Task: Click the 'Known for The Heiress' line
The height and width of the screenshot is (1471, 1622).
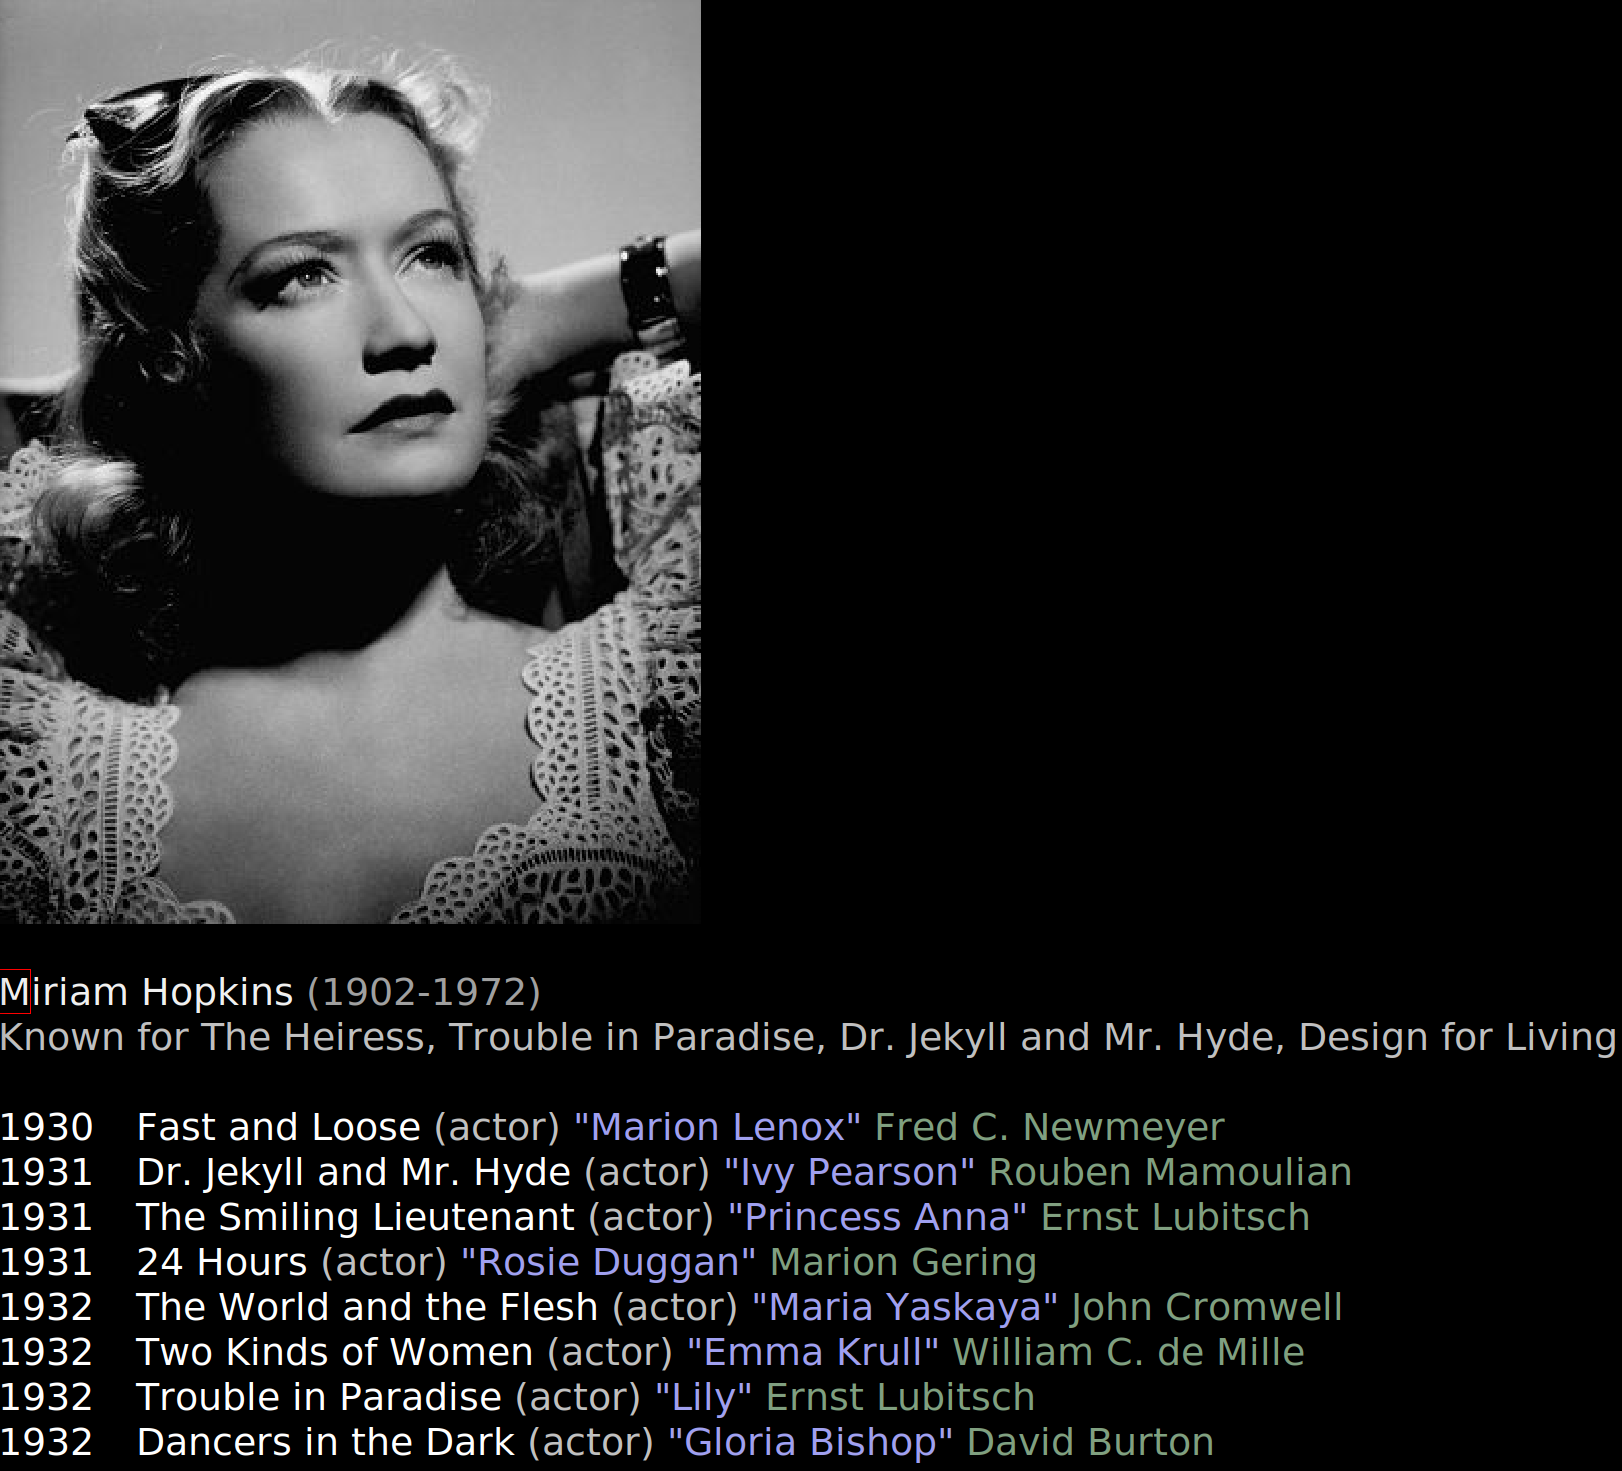Action: pyautogui.click(x=808, y=1037)
